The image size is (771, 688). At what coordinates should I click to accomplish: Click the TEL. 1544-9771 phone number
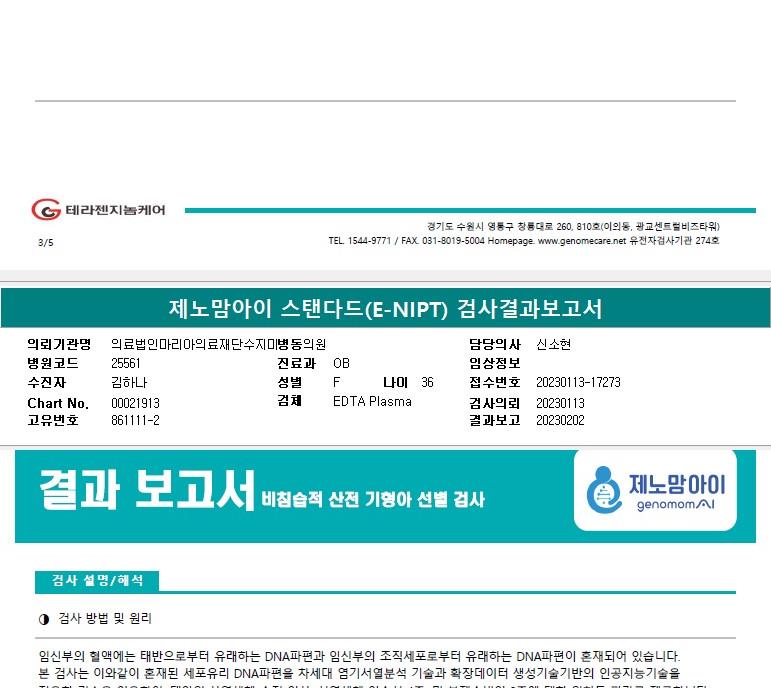[x=359, y=241]
